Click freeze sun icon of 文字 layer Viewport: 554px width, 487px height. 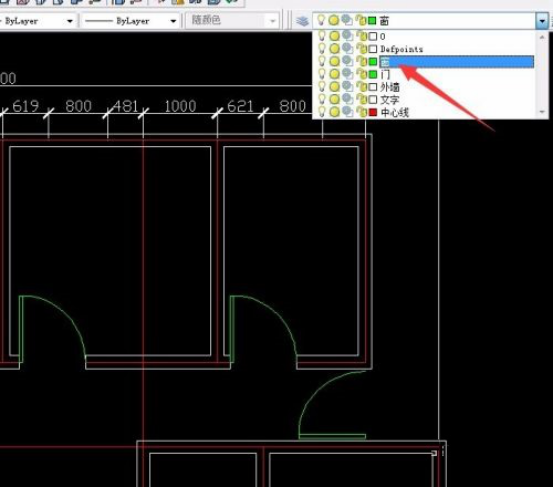334,100
